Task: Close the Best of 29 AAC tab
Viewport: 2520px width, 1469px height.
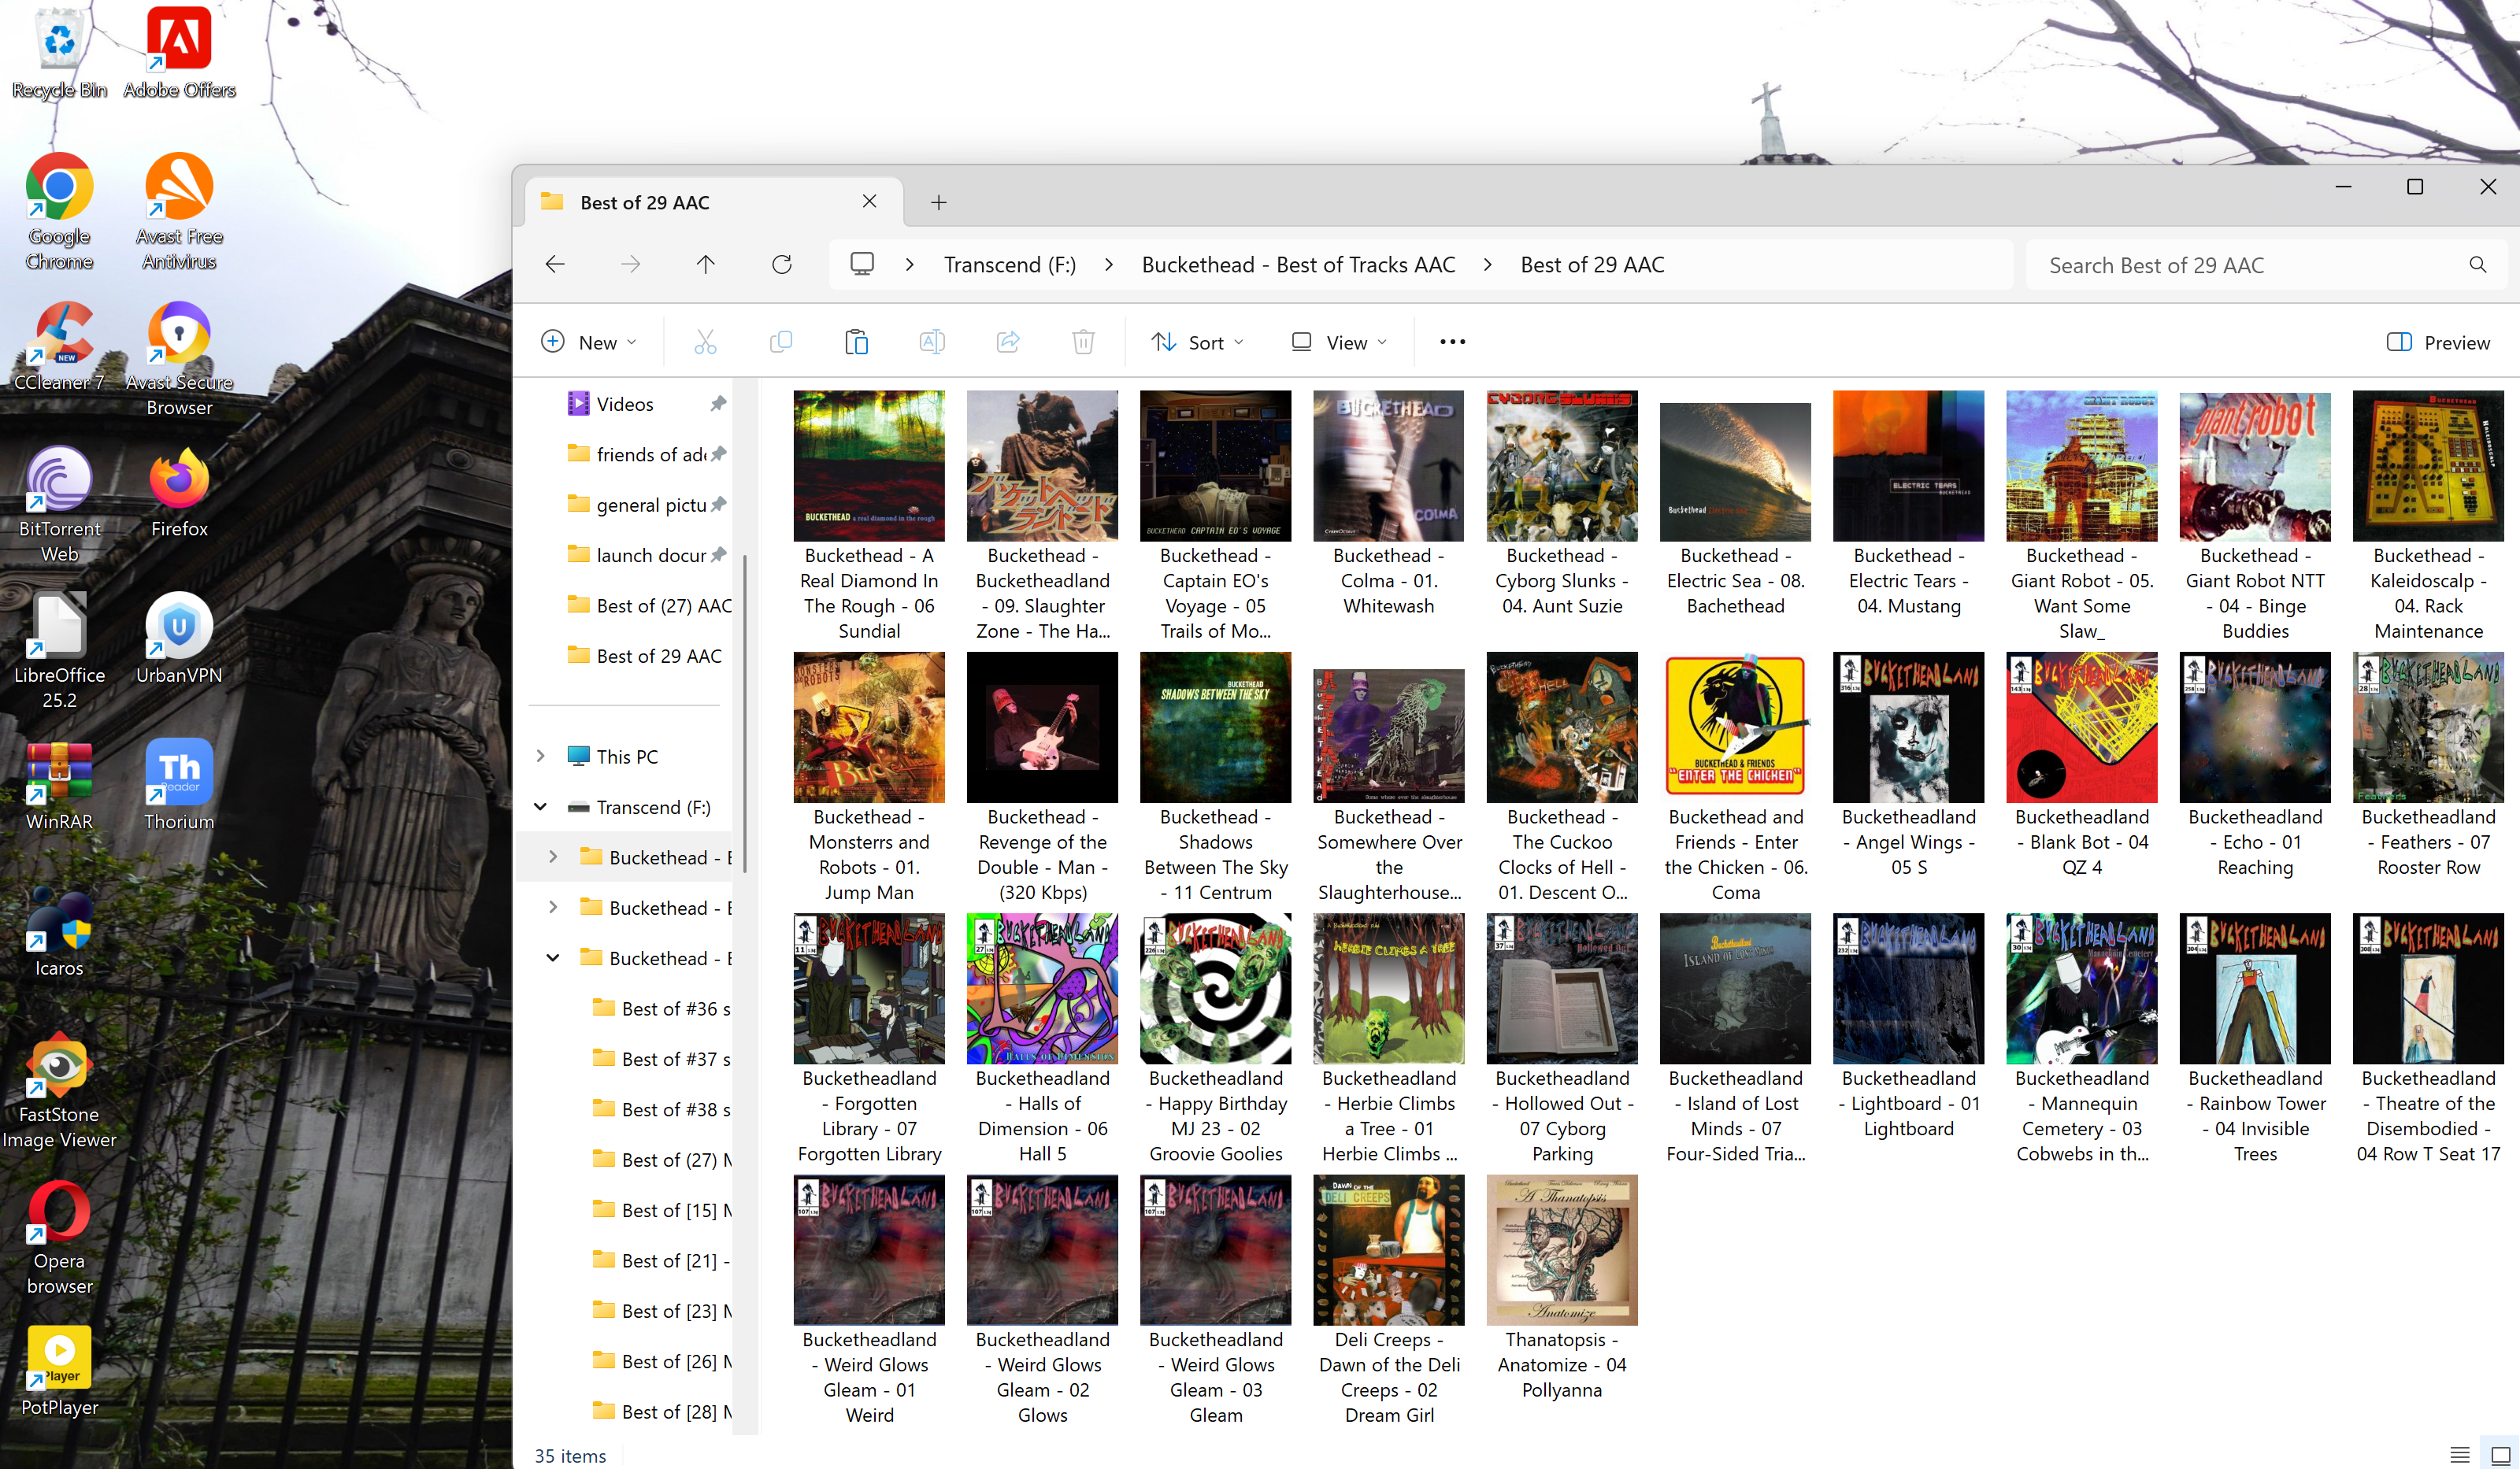Action: 869,201
